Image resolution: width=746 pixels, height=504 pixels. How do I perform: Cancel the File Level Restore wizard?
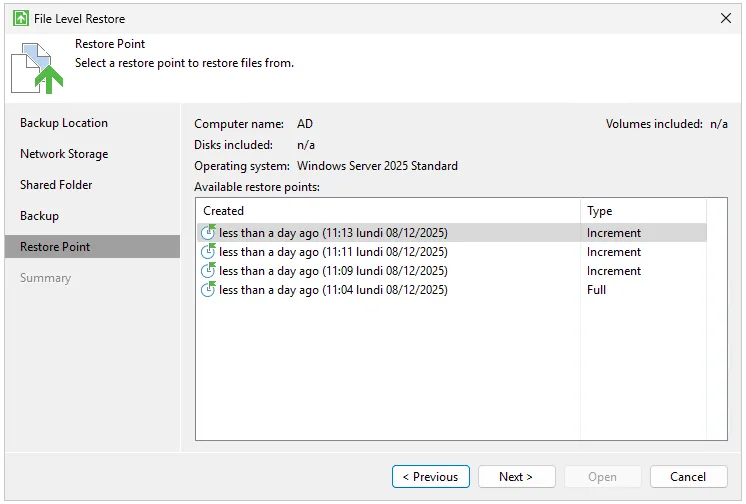coord(688,477)
